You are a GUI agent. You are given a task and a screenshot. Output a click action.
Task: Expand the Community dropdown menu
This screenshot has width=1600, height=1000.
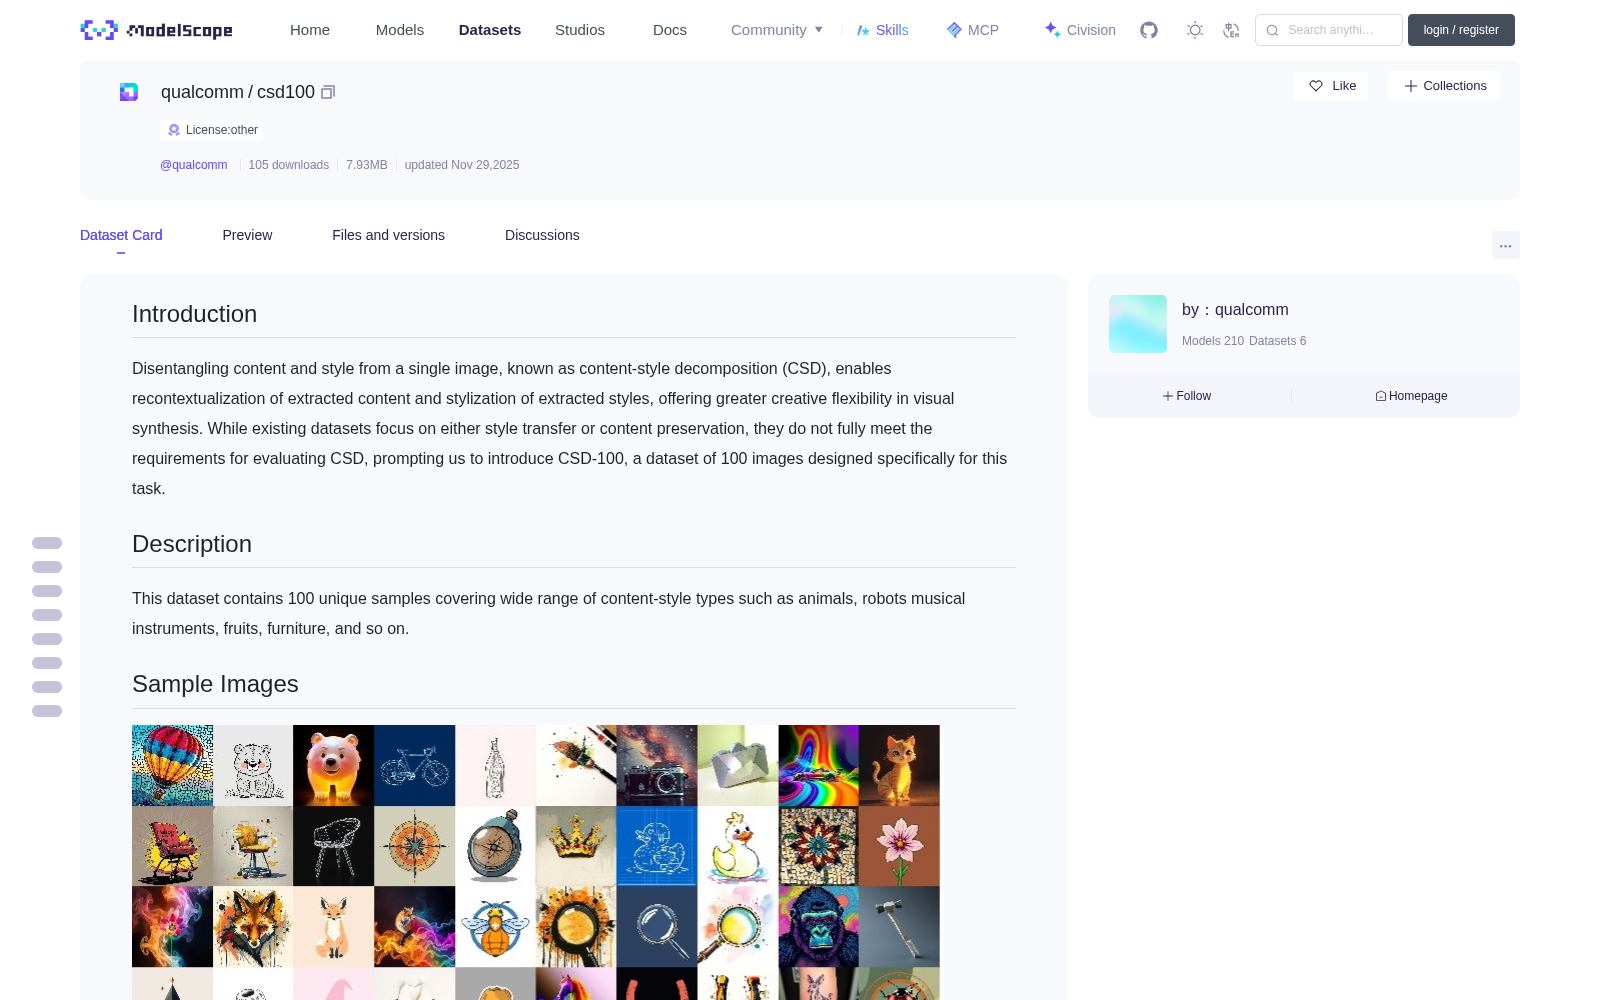tap(777, 30)
